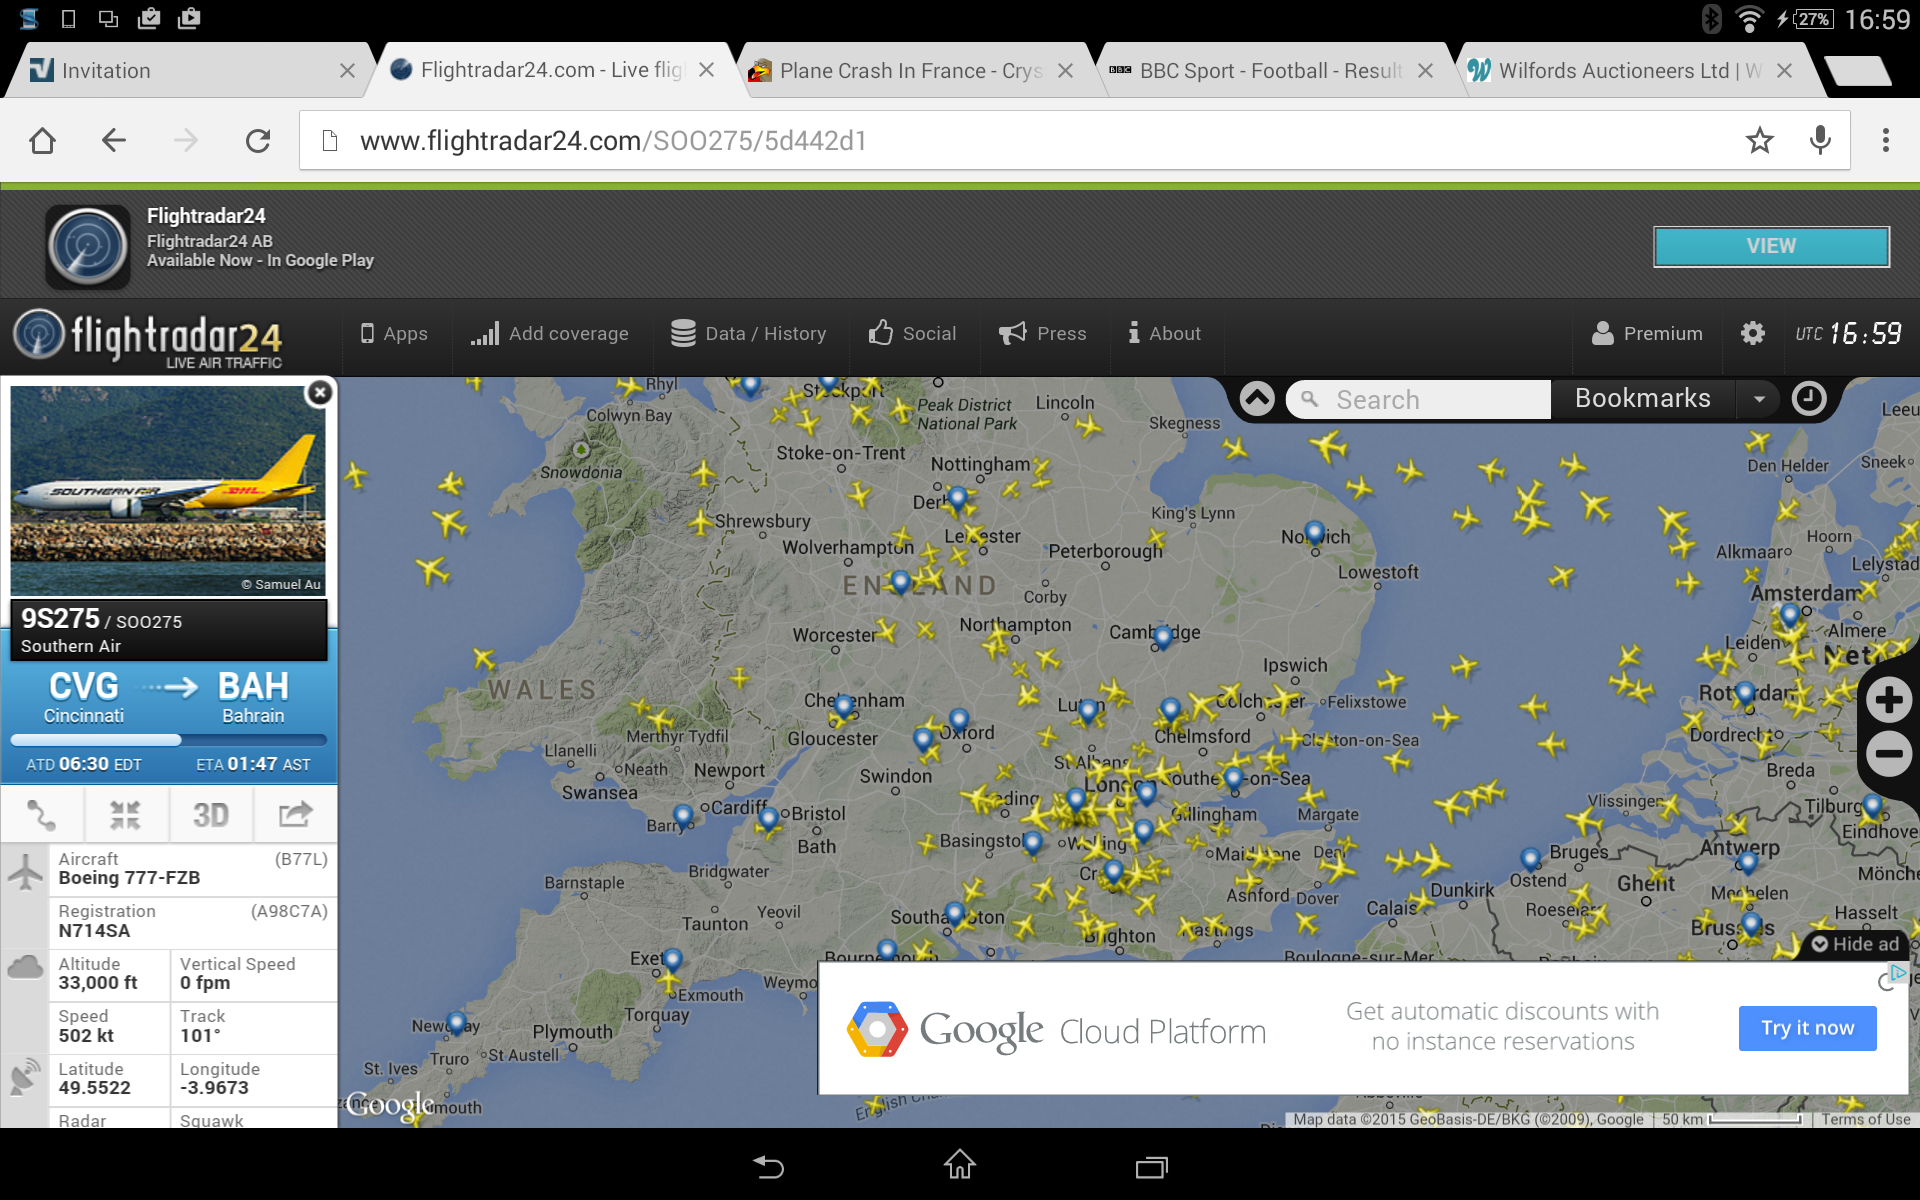
Task: Hide the ad using Hide ad toggle
Action: point(1855,944)
